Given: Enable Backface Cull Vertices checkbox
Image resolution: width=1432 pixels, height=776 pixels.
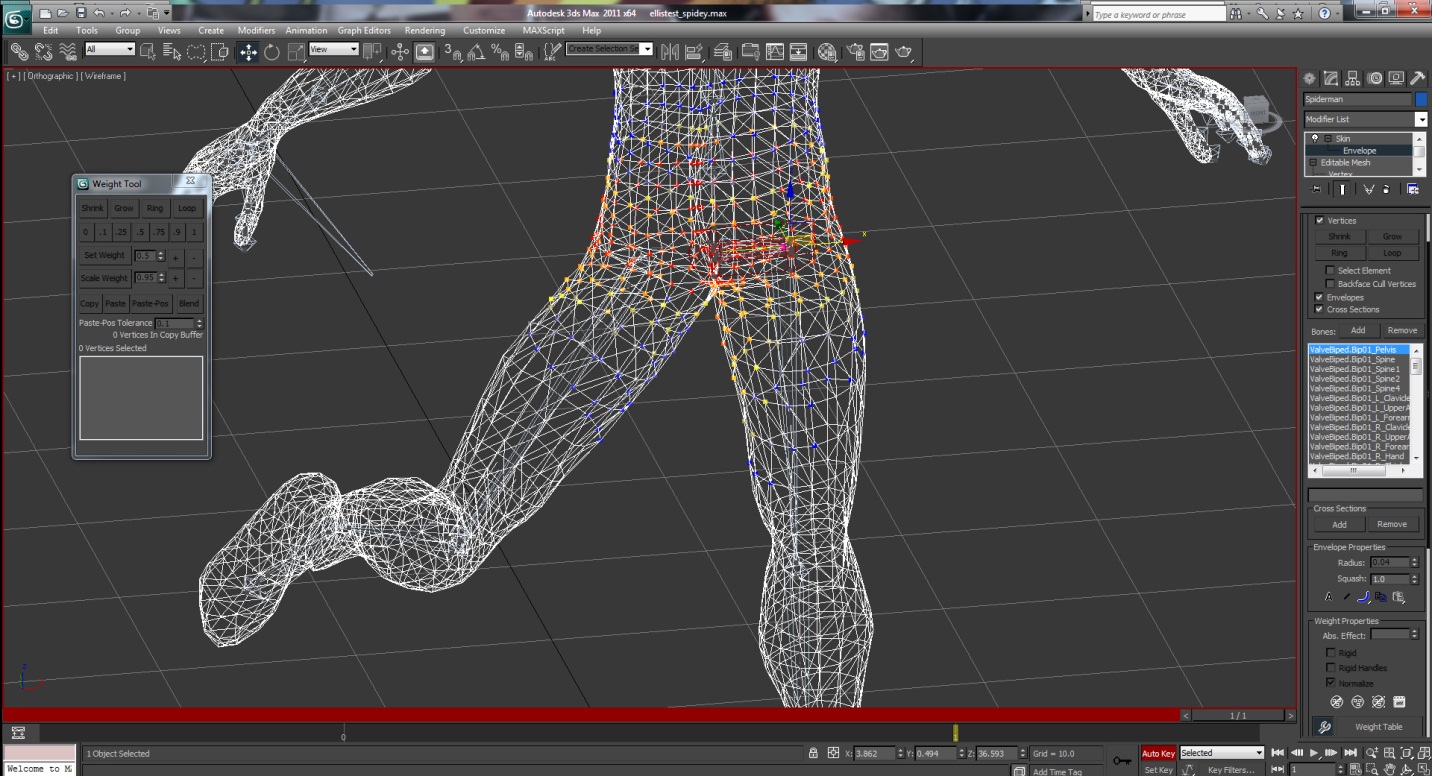Looking at the screenshot, I should (1329, 284).
